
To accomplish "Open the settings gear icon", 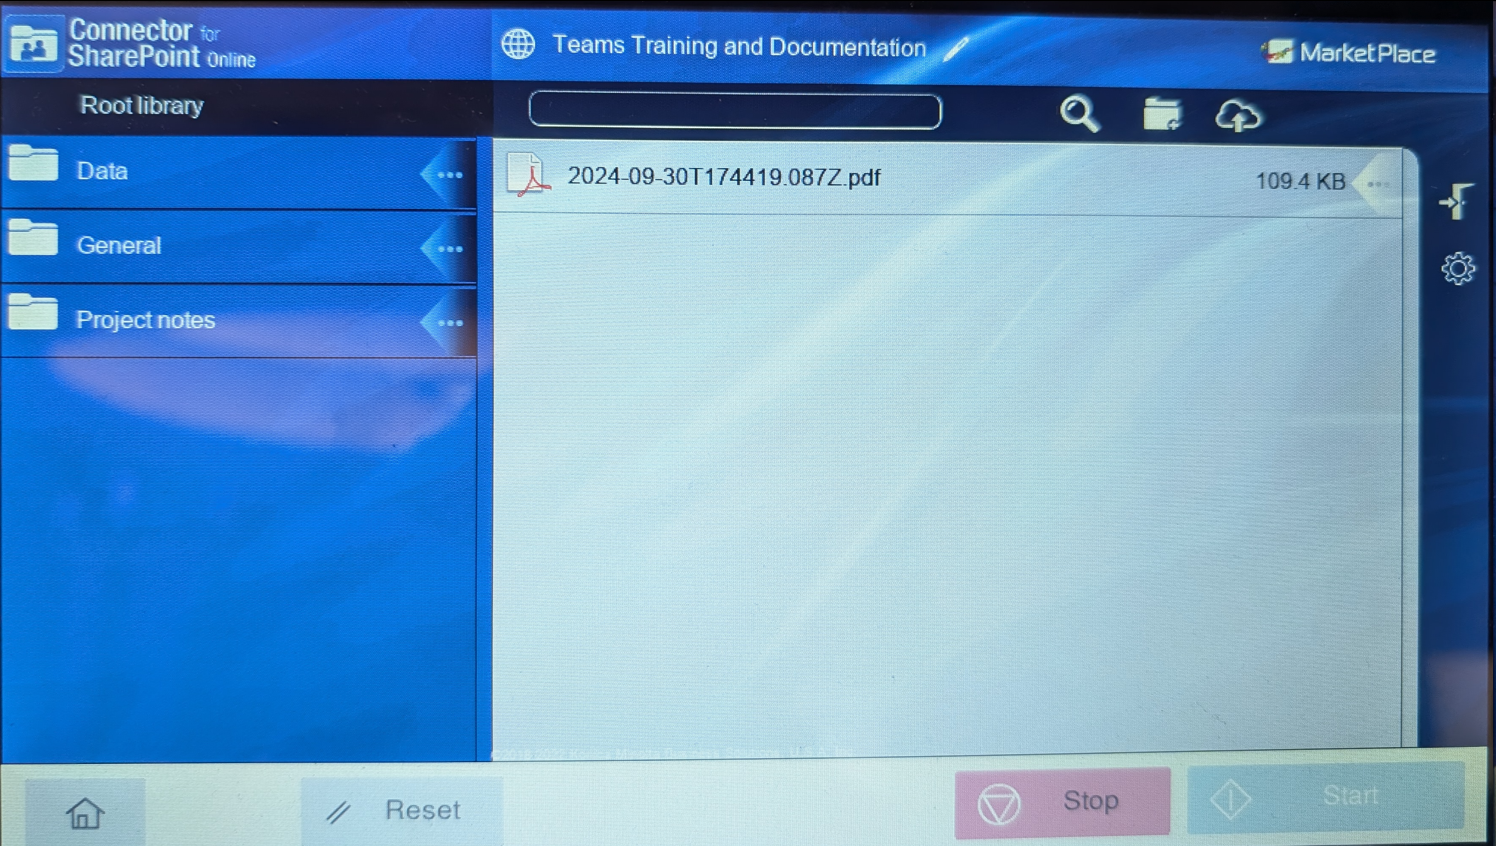I will [1458, 268].
